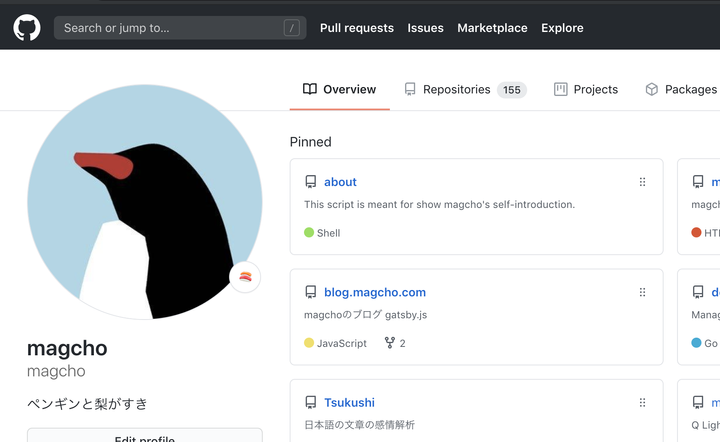Viewport: 720px width, 442px height.
Task: Click the 155 repositories counter badge
Action: coord(512,90)
